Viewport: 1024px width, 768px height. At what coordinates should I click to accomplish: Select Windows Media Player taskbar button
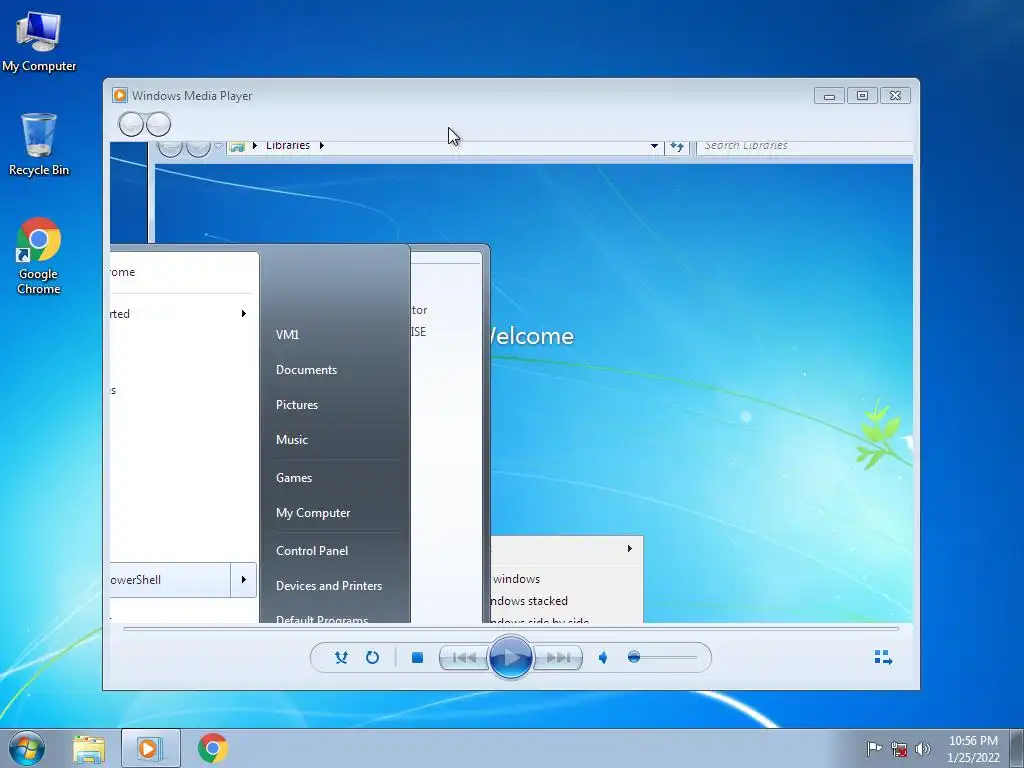point(150,748)
